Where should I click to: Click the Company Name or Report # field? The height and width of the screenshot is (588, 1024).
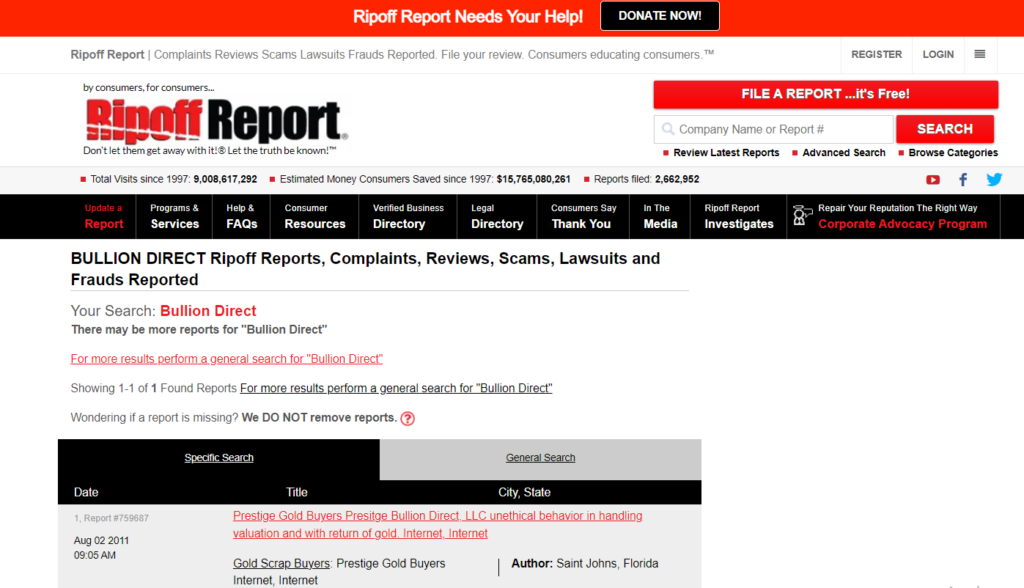pos(774,129)
